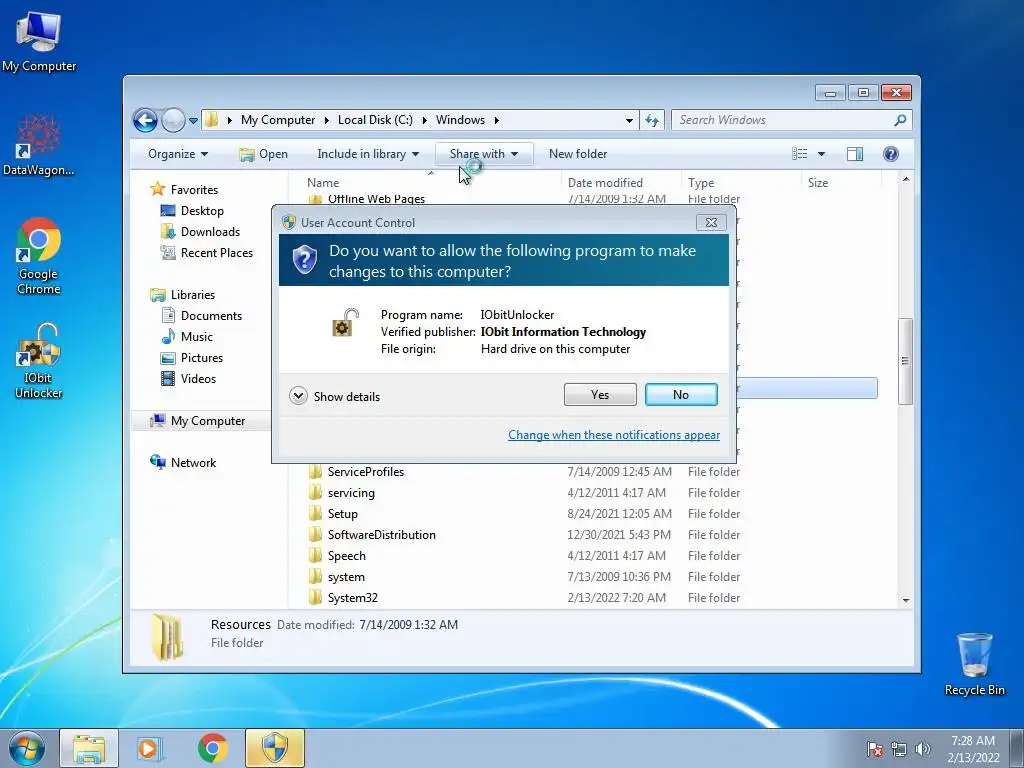Click the scrollbar down arrow in file list
The width and height of the screenshot is (1024, 768).
pos(905,600)
